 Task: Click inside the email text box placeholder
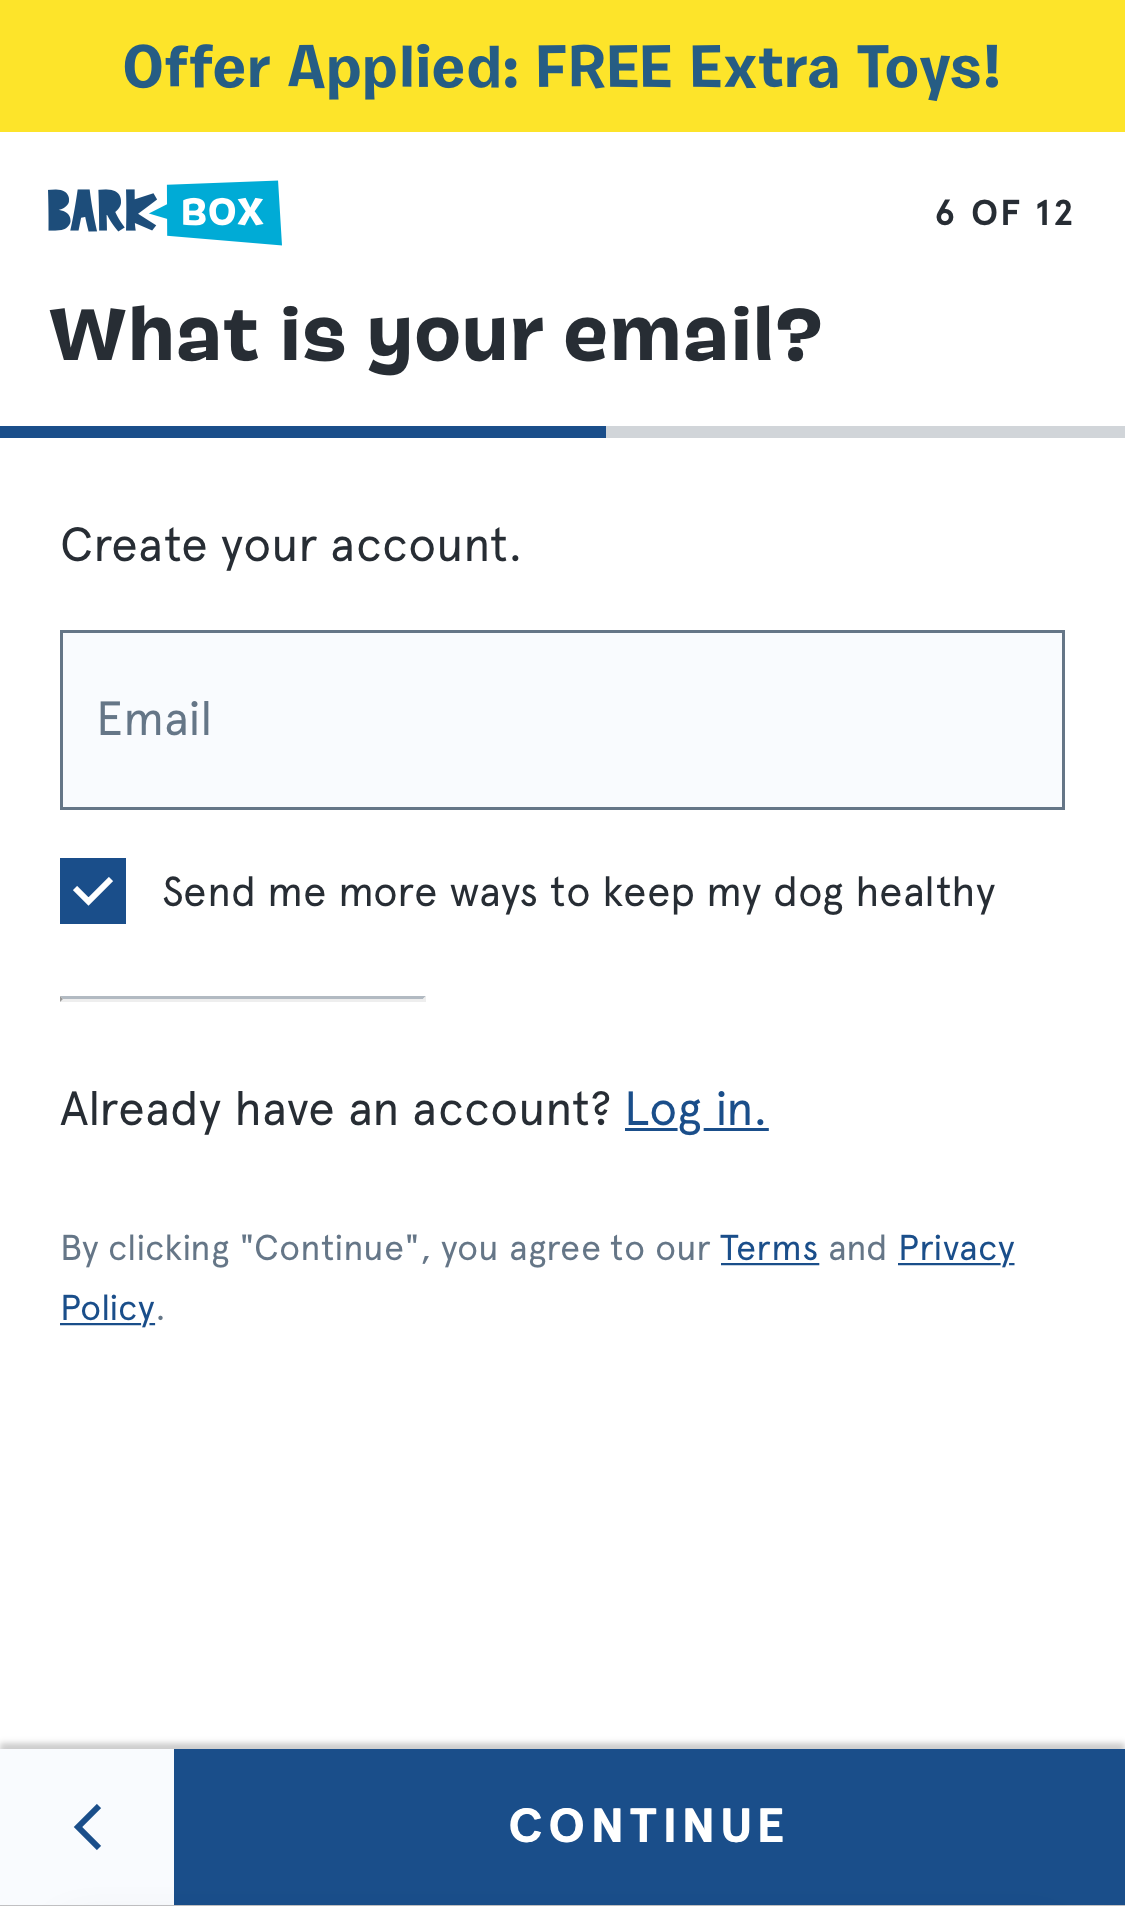(155, 717)
